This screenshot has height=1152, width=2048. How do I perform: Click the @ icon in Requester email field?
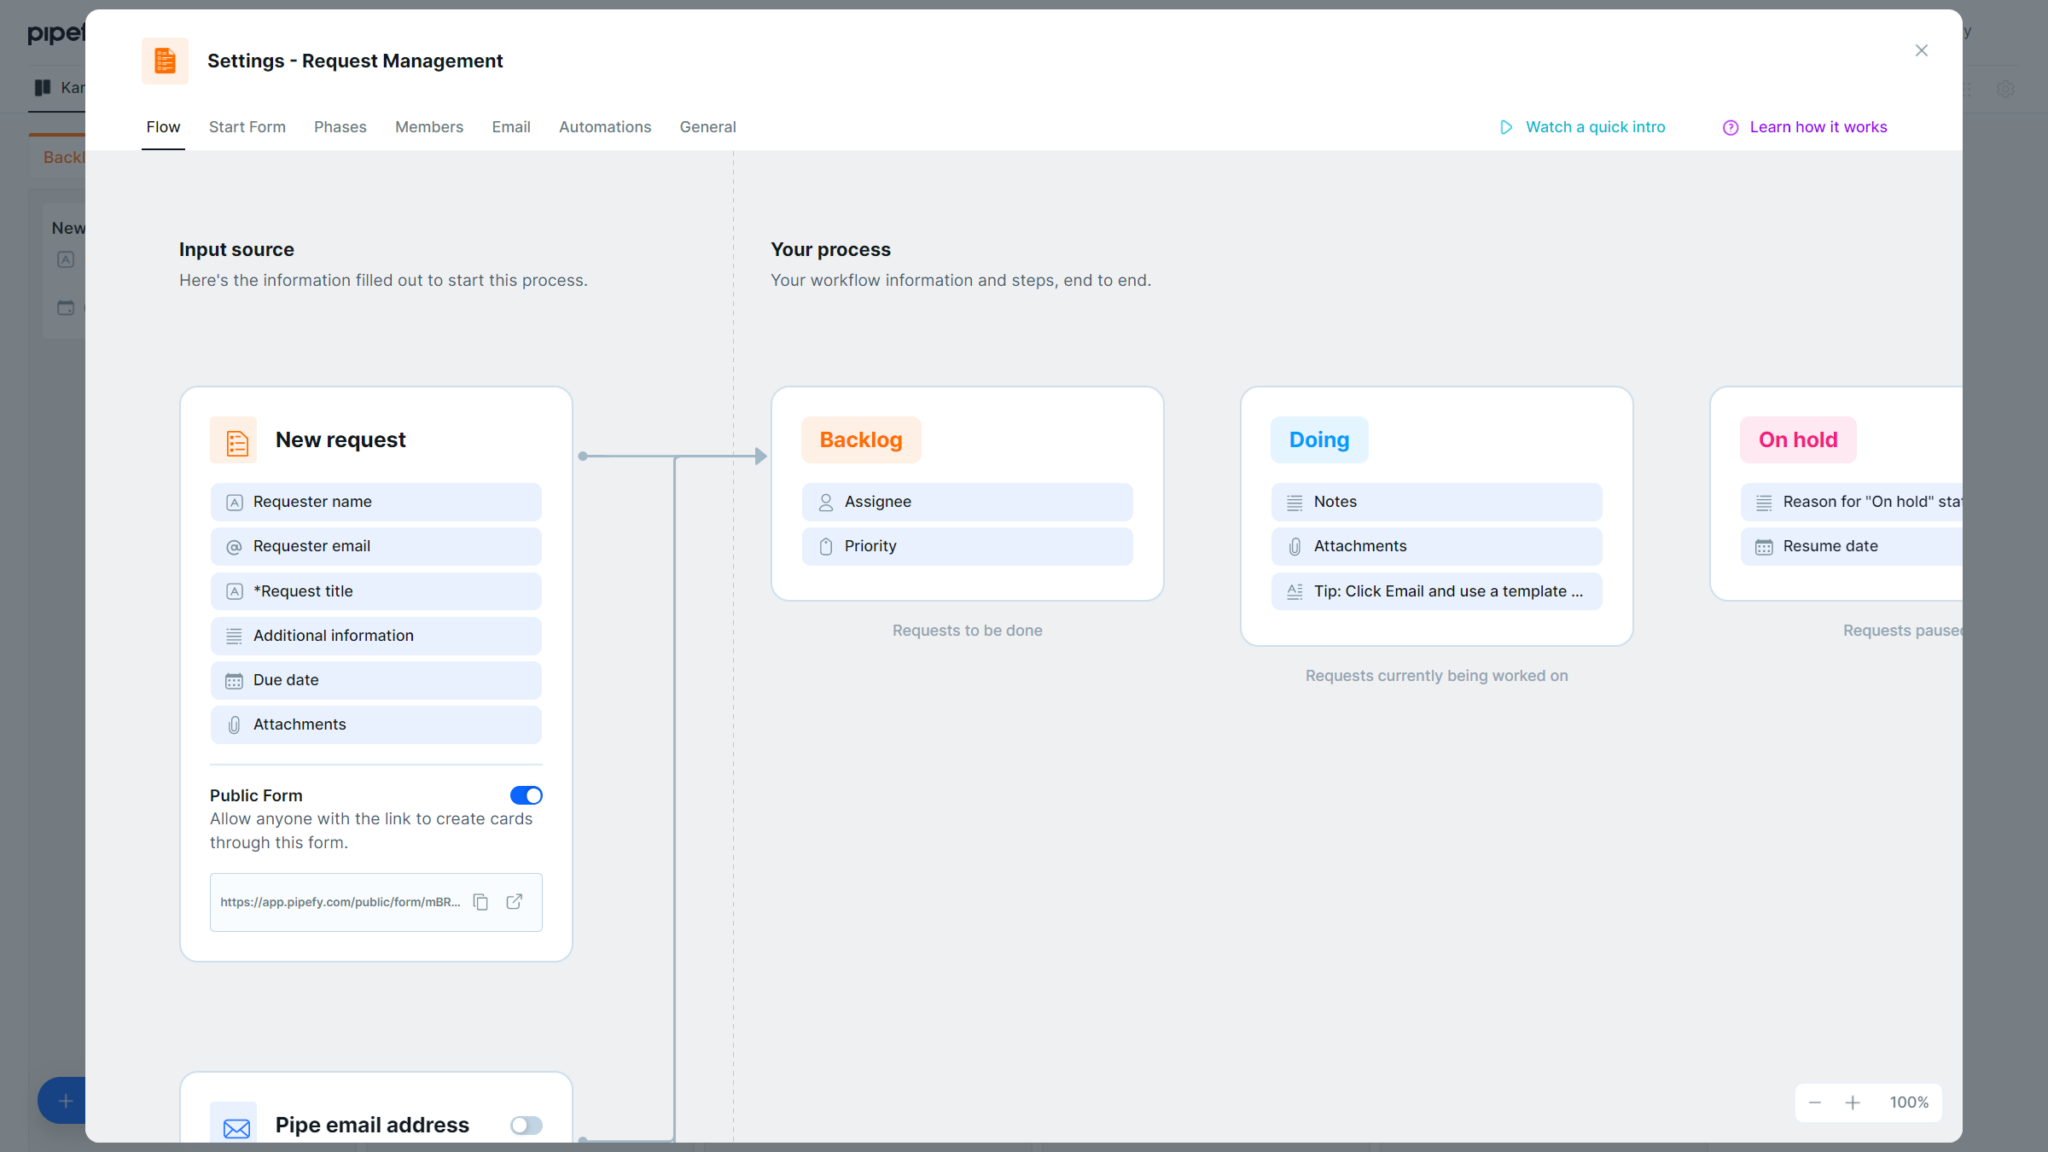[x=234, y=546]
